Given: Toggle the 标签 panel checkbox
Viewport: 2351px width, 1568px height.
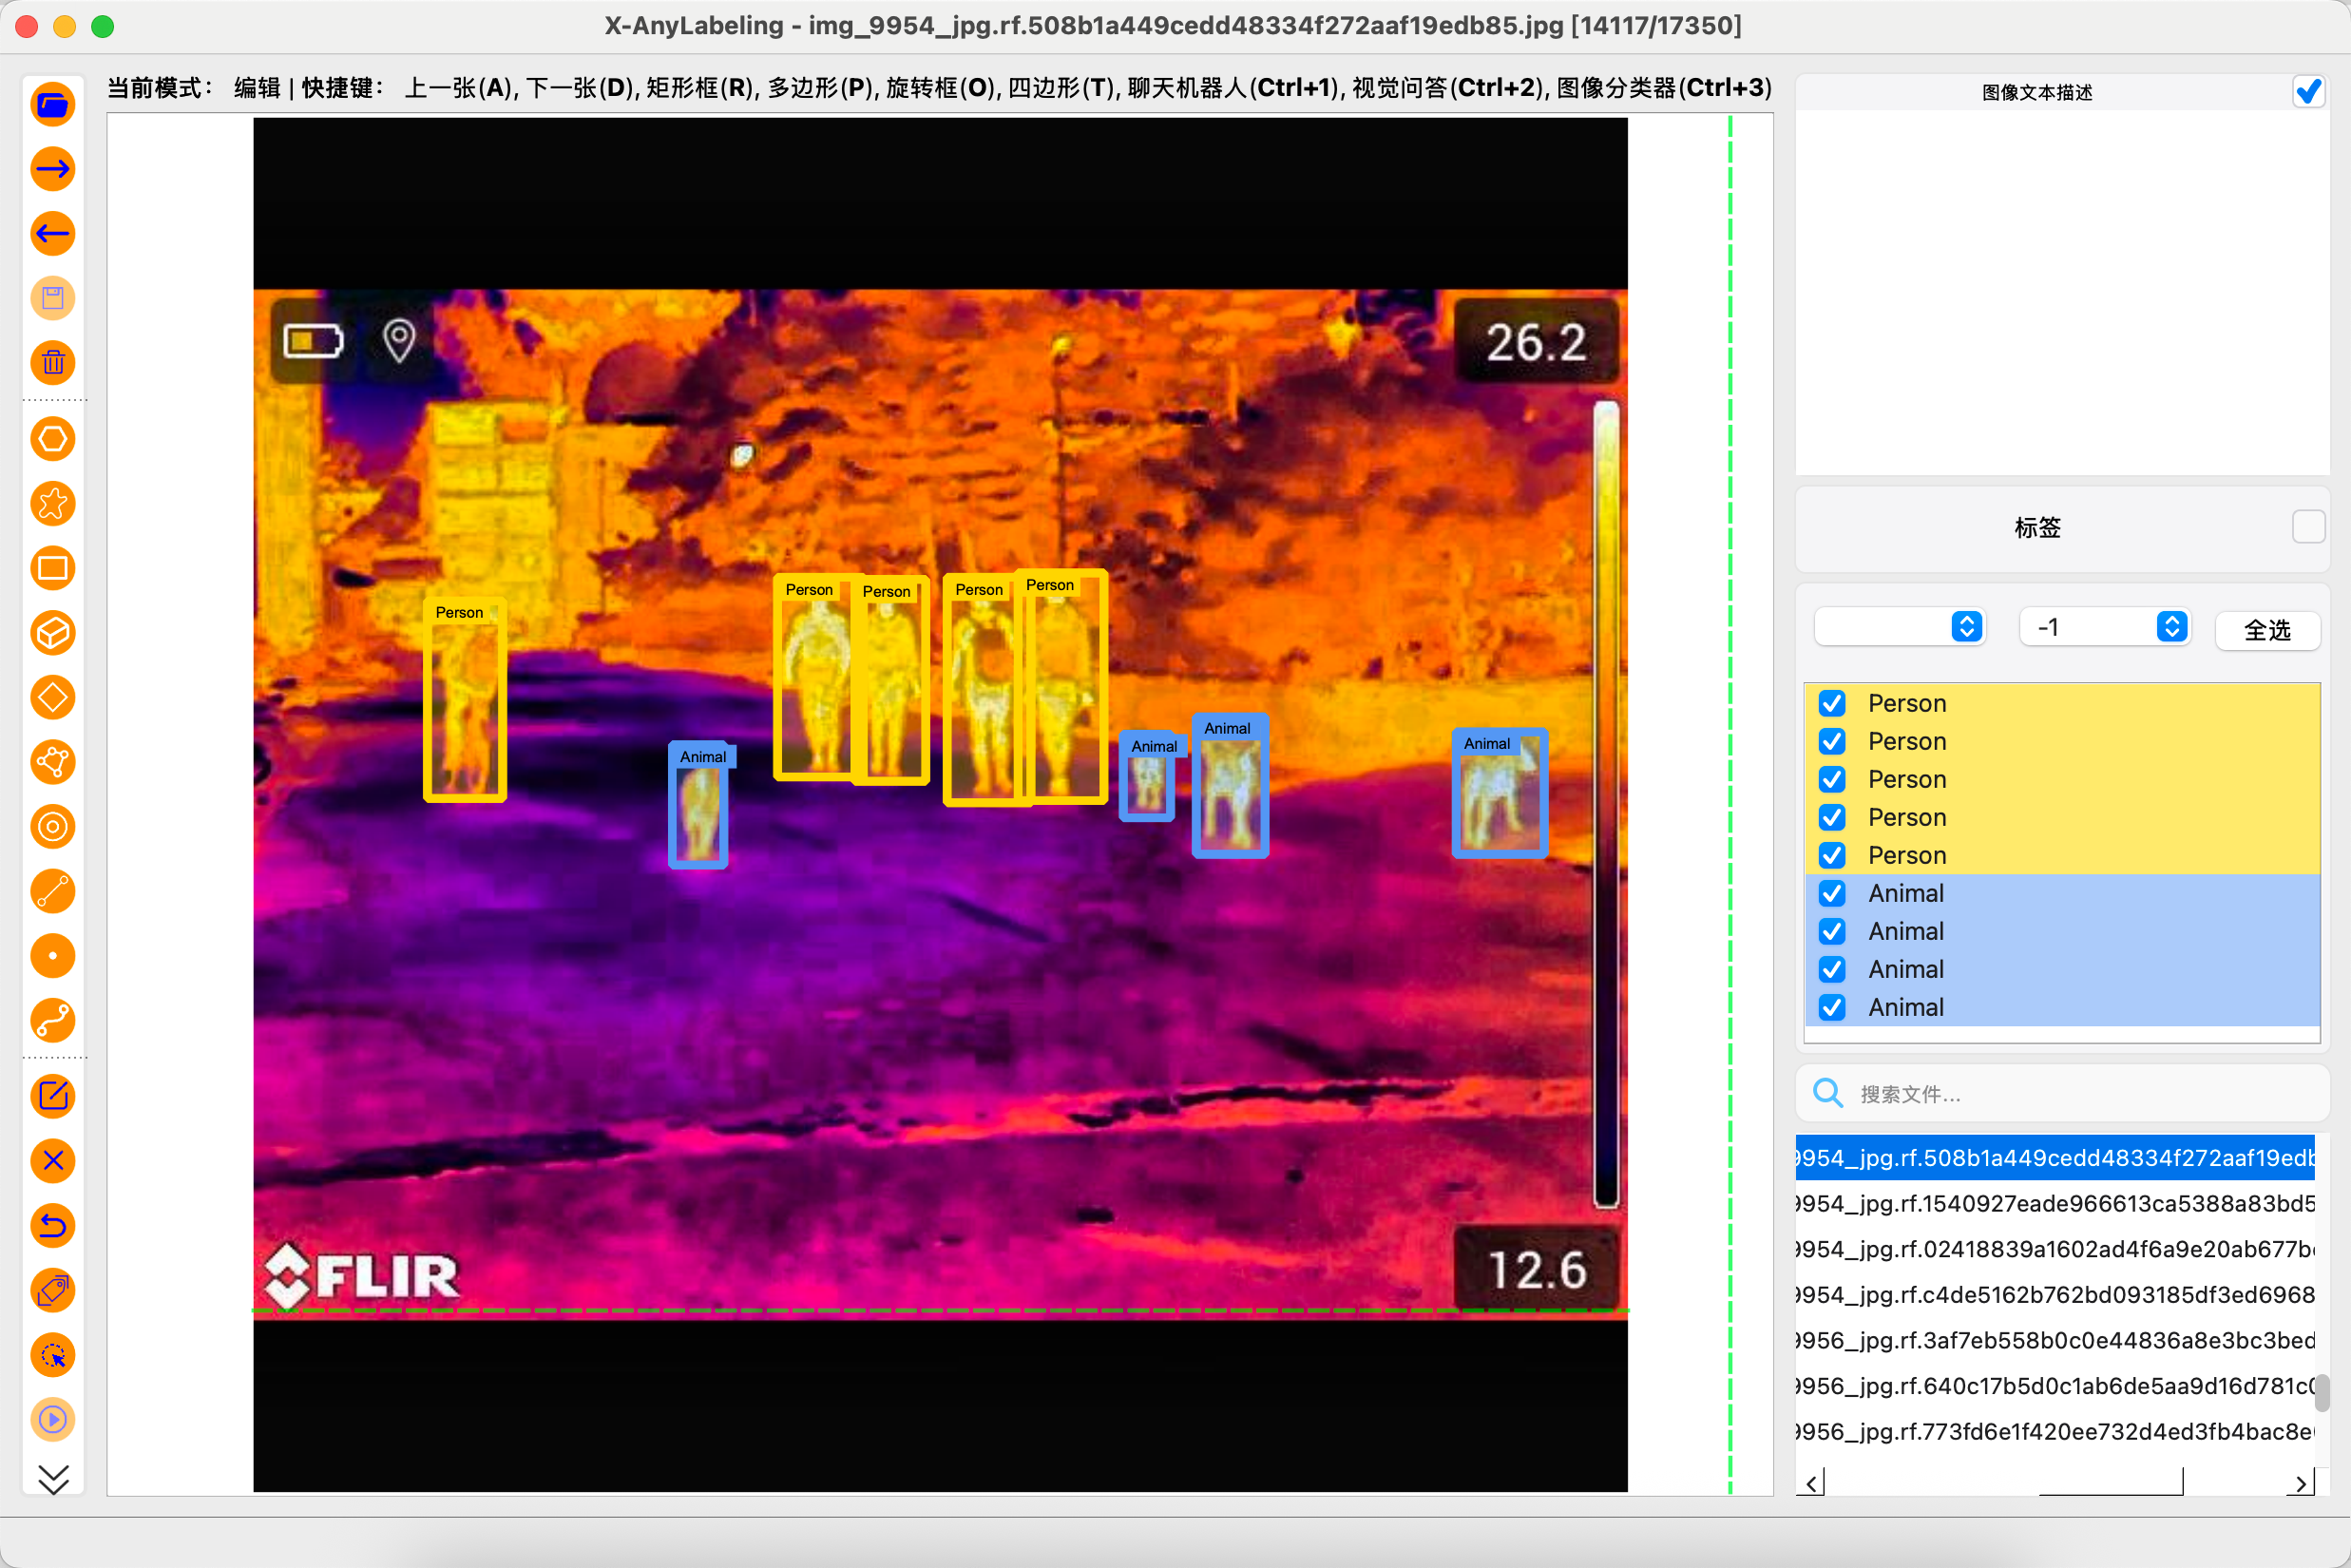Looking at the screenshot, I should [x=2308, y=526].
